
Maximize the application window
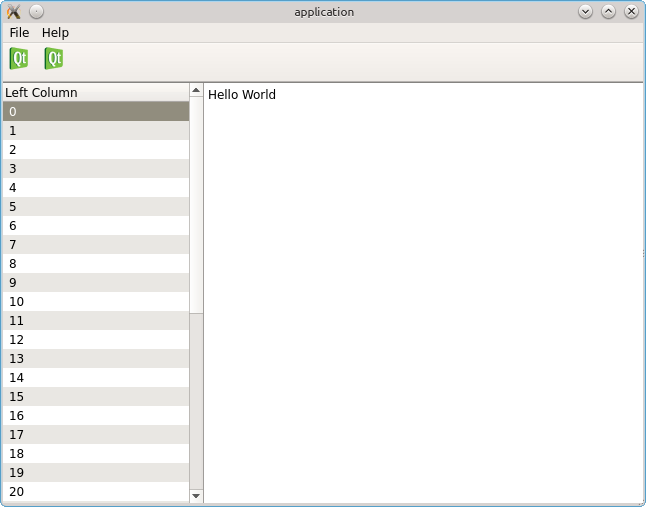[608, 12]
